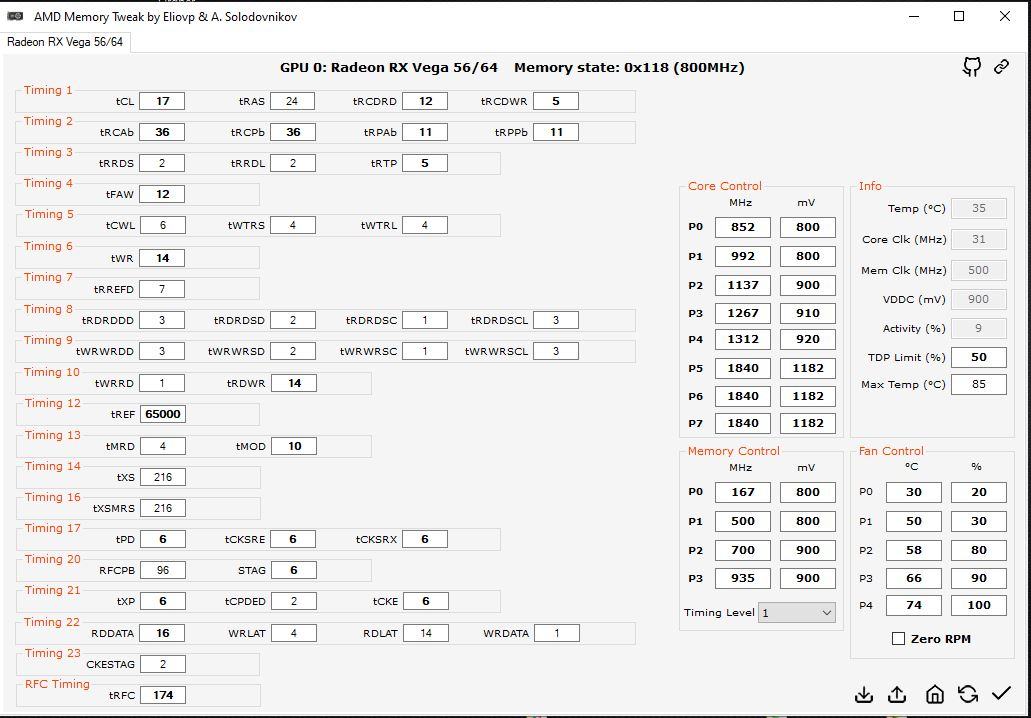
Task: Select the Radeon RX Vega 56/64 tab
Action: pyautogui.click(x=64, y=41)
